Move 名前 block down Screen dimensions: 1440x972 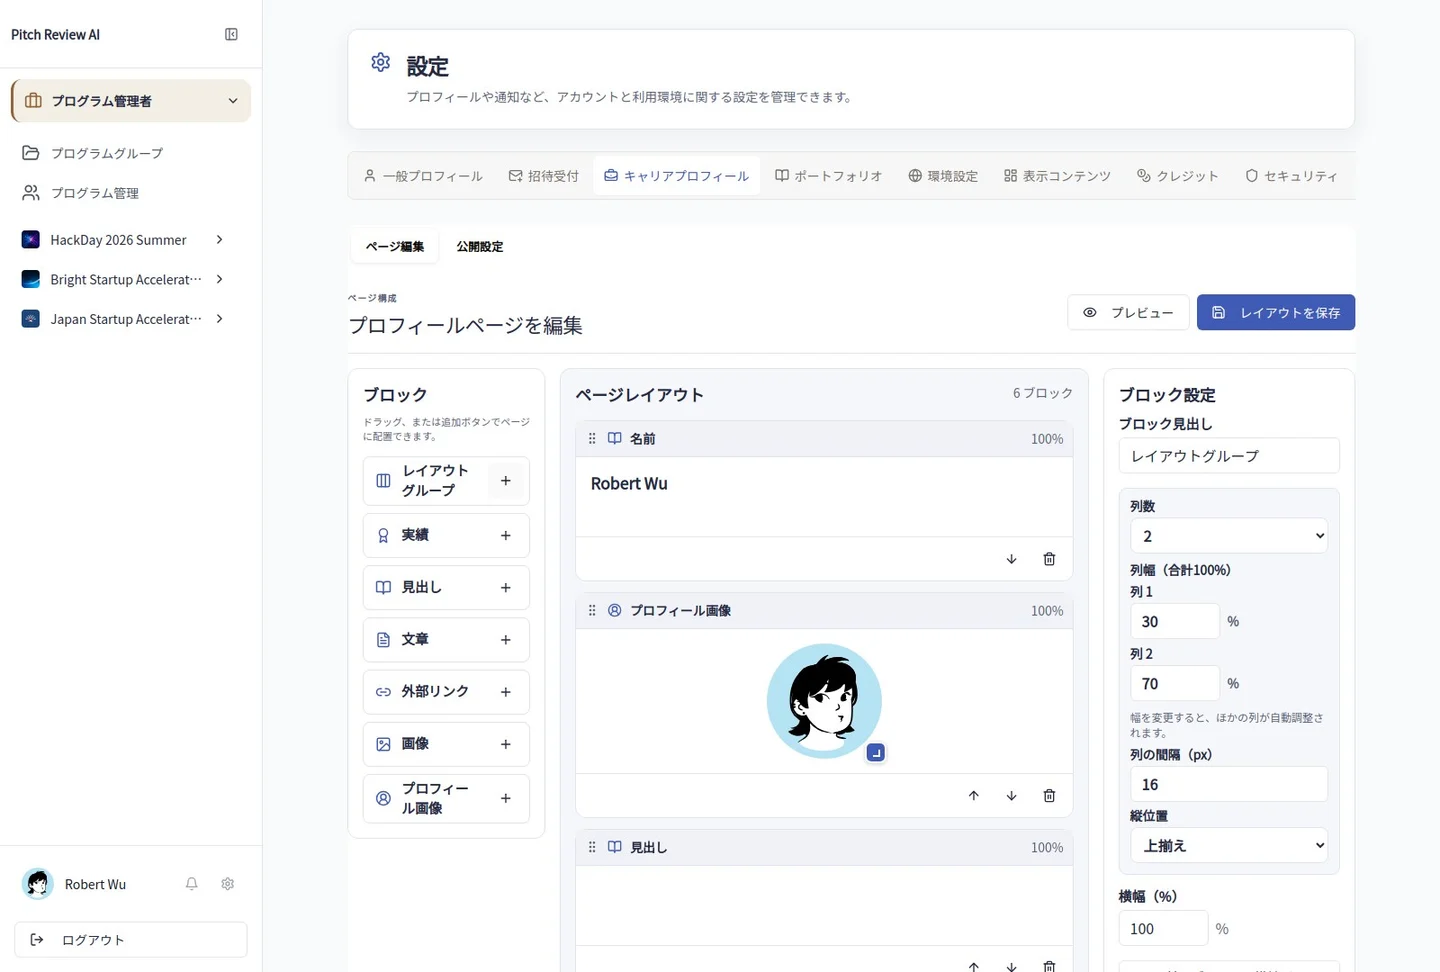coord(1011,559)
